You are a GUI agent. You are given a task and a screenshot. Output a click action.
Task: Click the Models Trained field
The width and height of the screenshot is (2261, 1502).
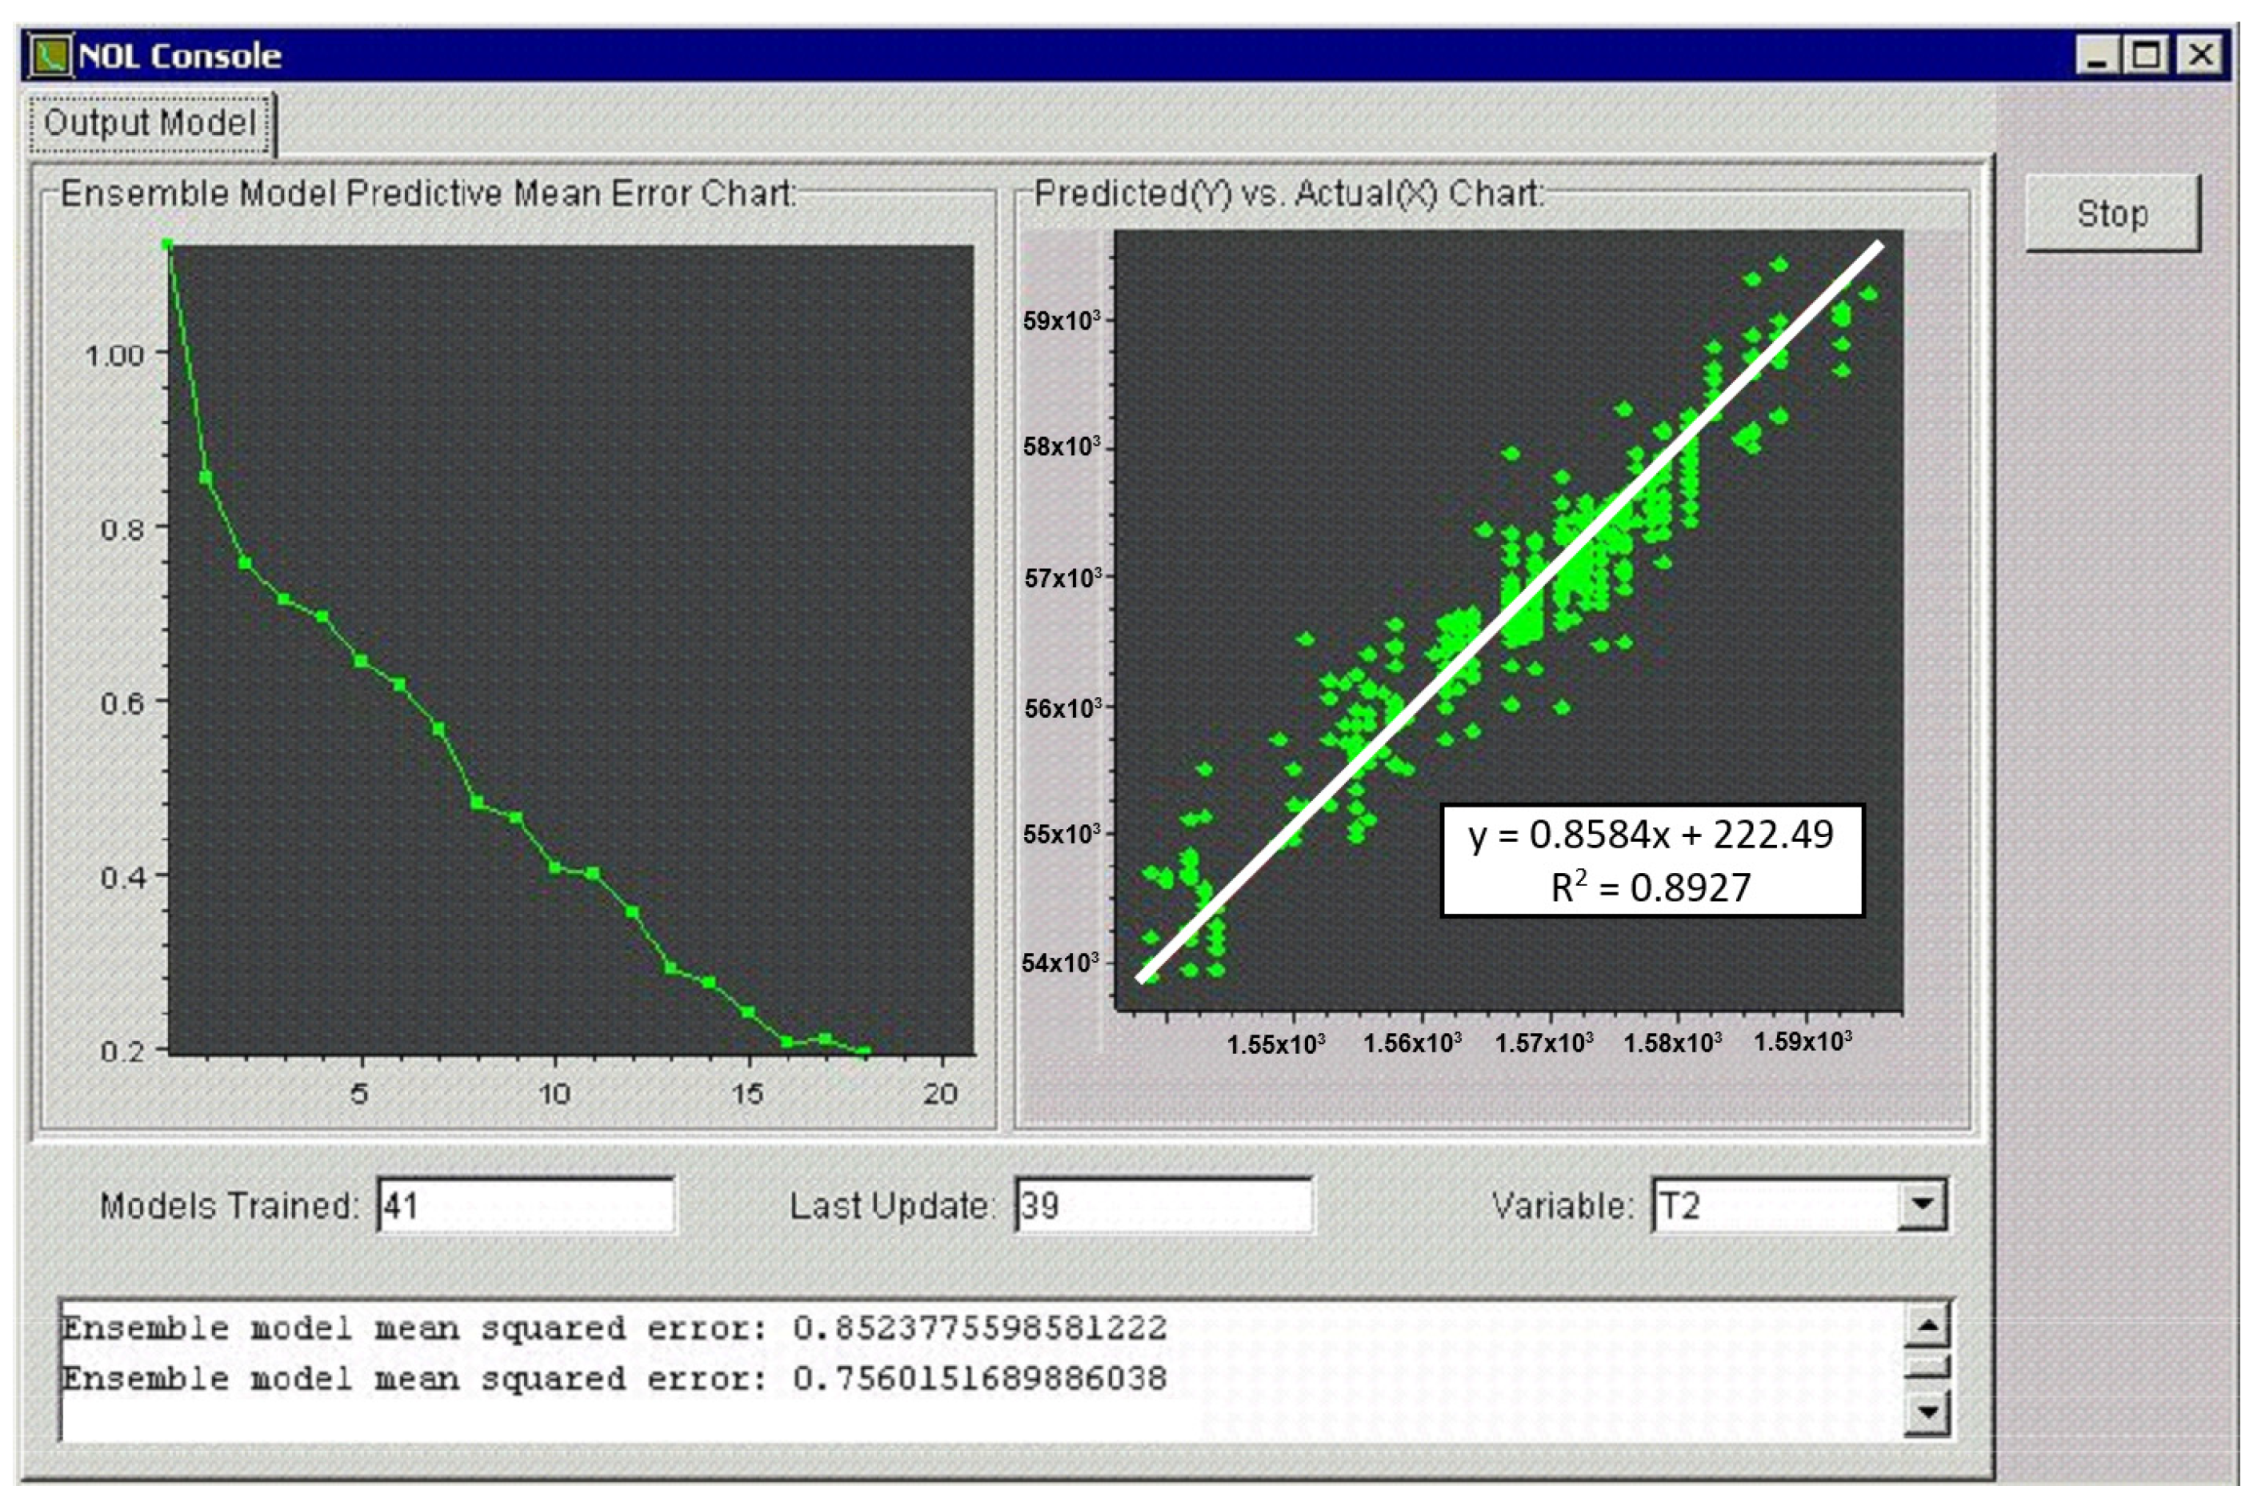525,1205
